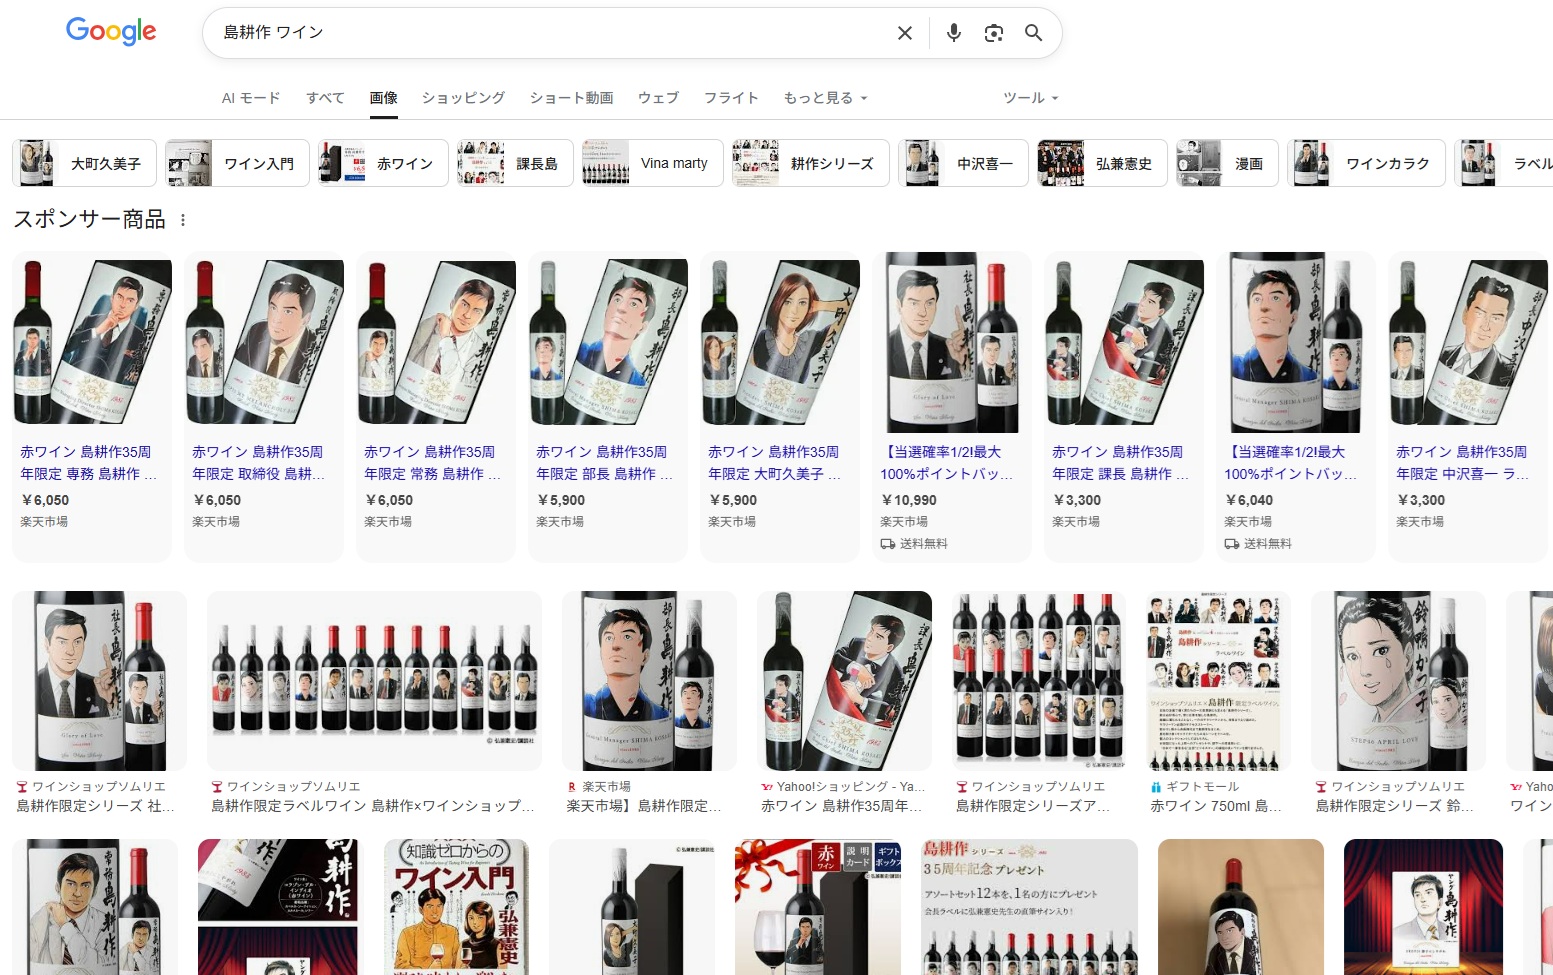Select the 大町久美子 filter chip
Screen dimensions: 1553x975
85,163
